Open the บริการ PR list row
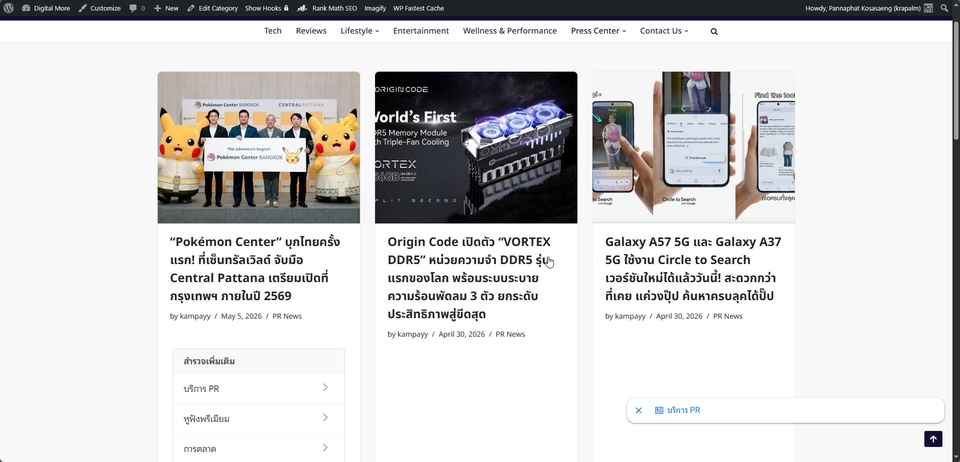This screenshot has height=462, width=960. point(259,389)
